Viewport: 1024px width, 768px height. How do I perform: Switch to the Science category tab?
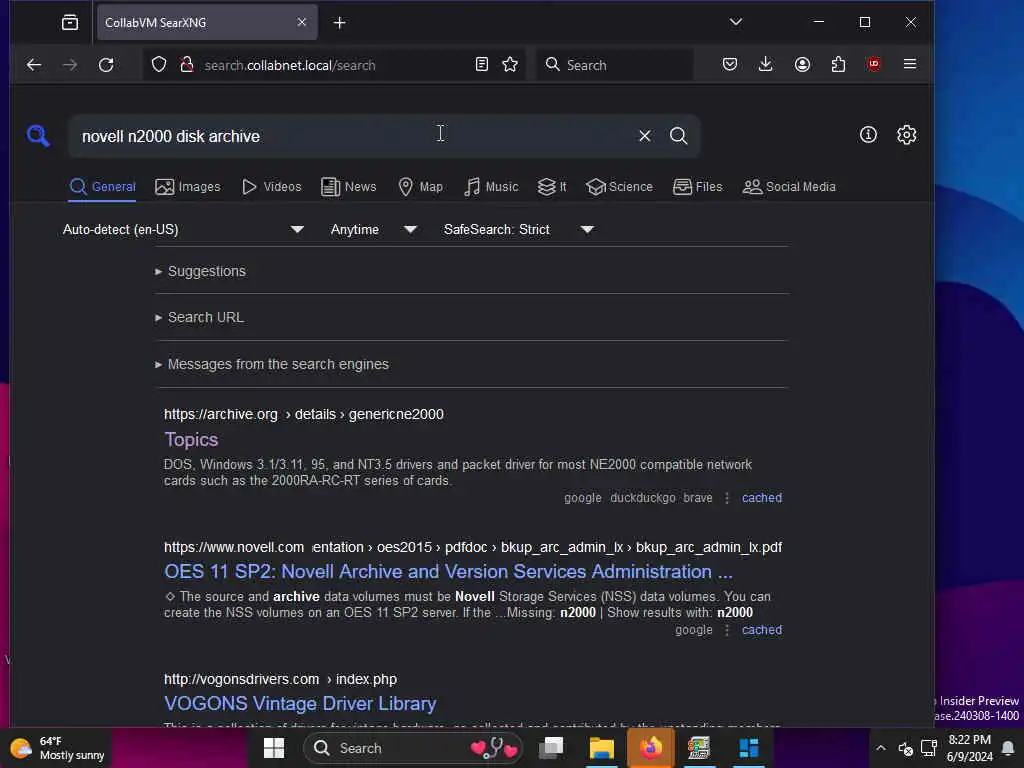click(619, 187)
